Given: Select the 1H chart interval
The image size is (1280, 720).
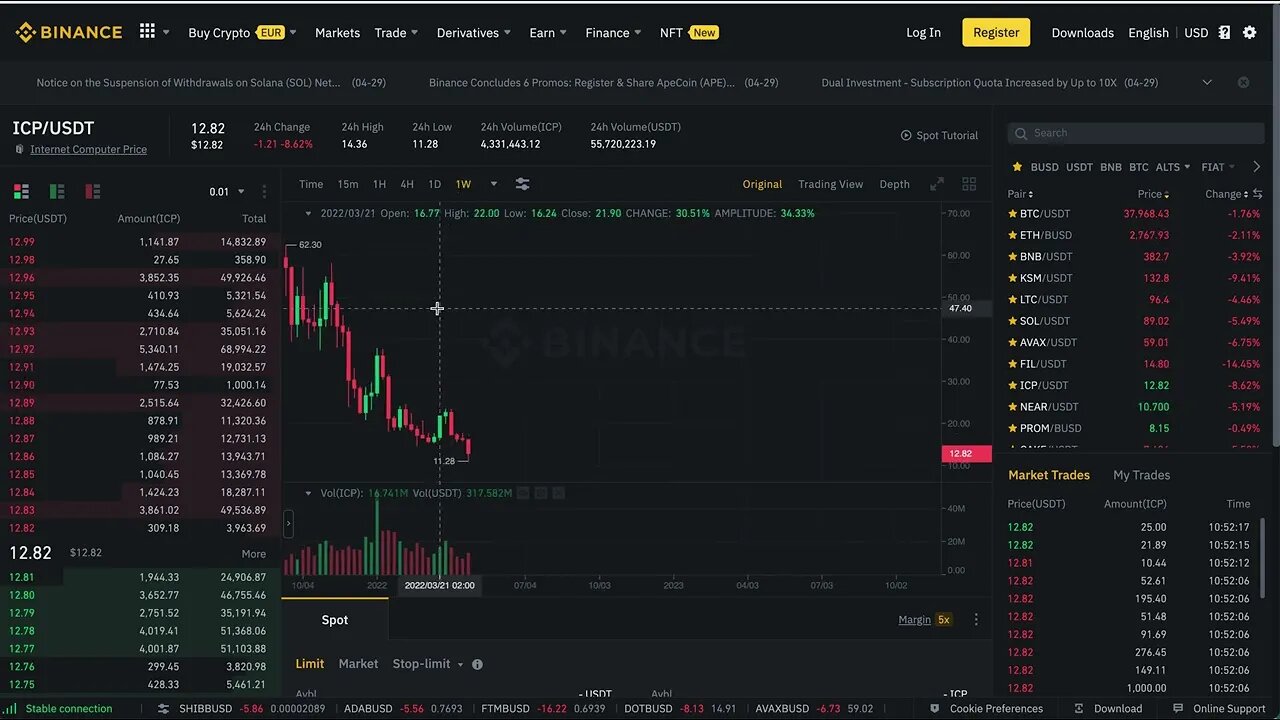Looking at the screenshot, I should (379, 184).
